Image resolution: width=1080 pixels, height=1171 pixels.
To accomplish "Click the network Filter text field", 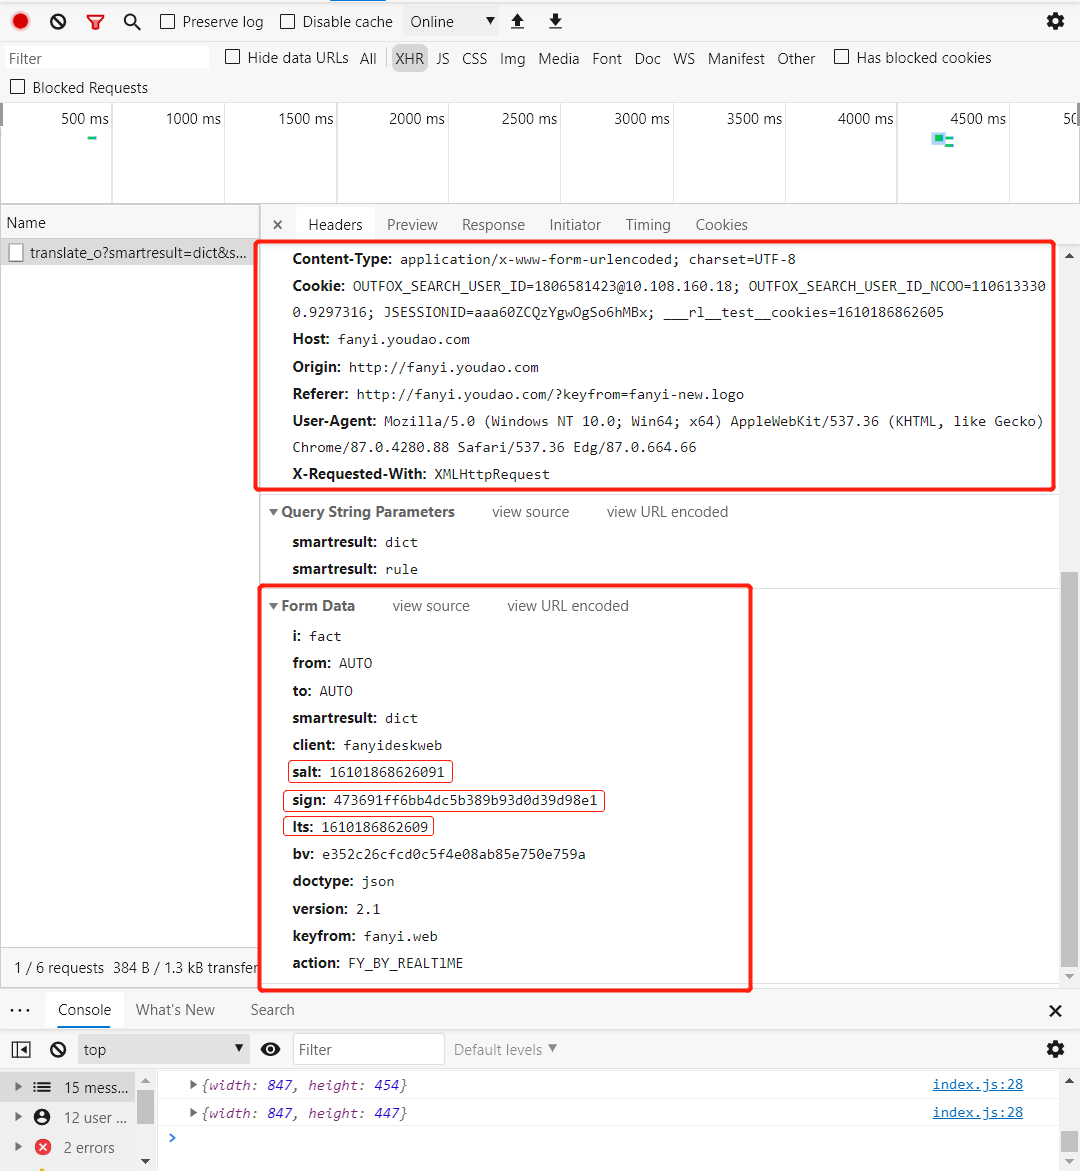I will tap(106, 58).
